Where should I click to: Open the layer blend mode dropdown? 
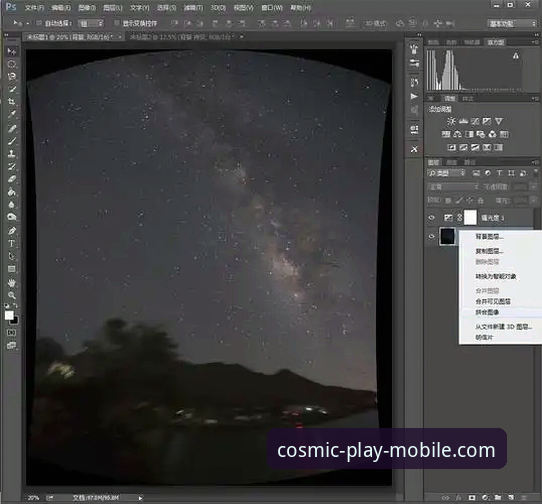(x=453, y=187)
